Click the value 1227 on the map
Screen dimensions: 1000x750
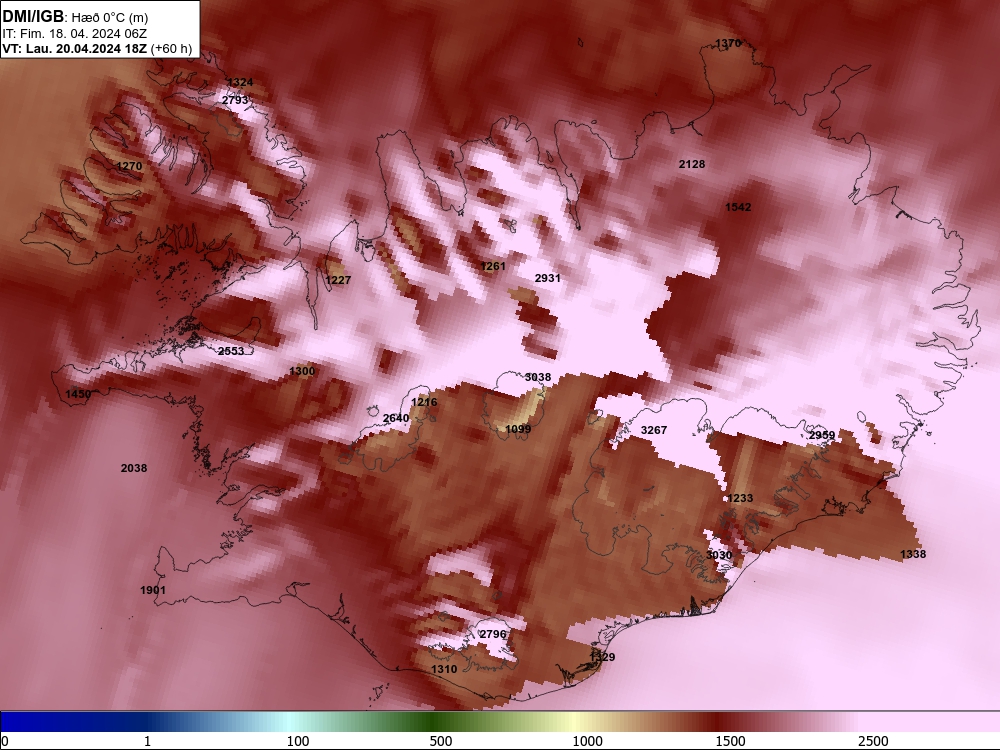coord(338,280)
